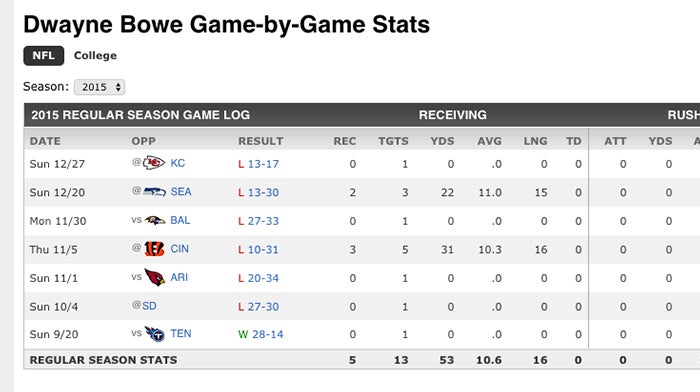Click the Tennessee Titans logo icon
Viewport: 700px width, 392px height.
point(155,334)
